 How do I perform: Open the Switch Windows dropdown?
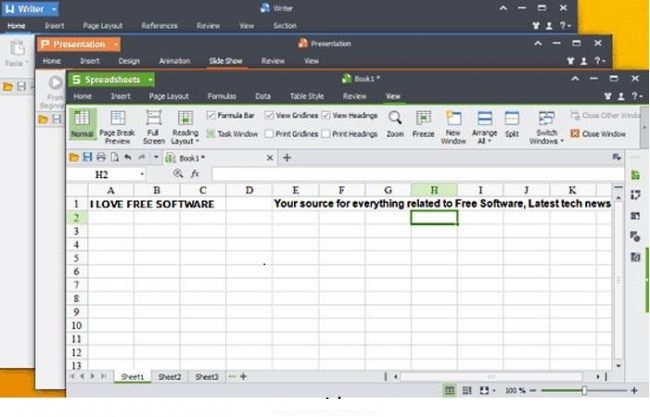click(546, 137)
